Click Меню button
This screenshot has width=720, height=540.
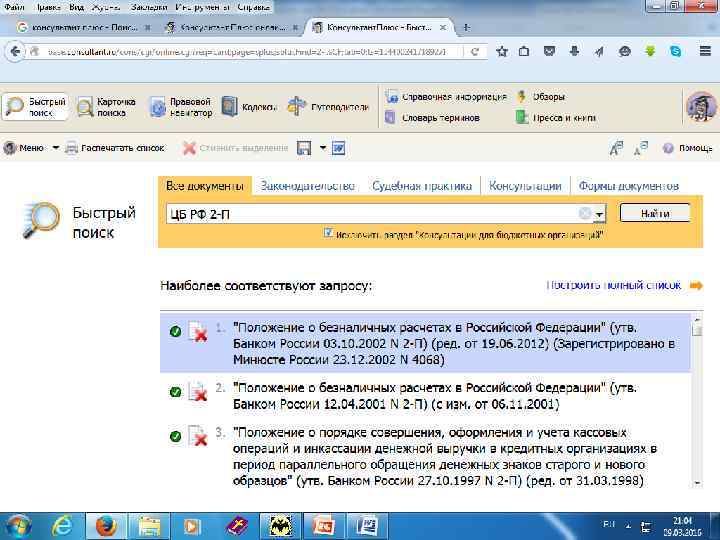31,148
